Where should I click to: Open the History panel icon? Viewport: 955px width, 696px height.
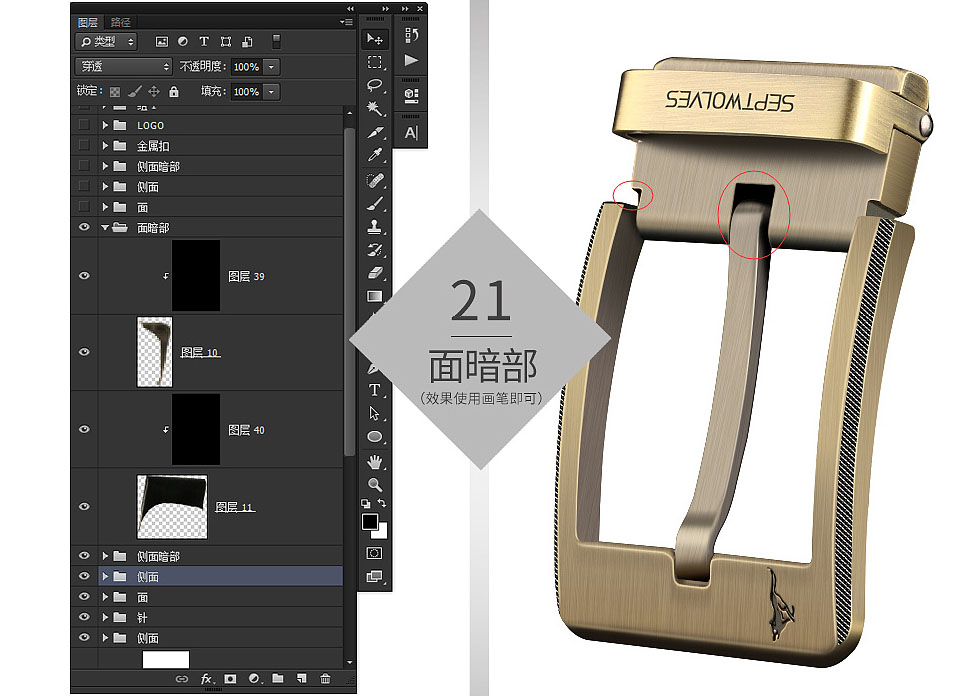[x=411, y=36]
